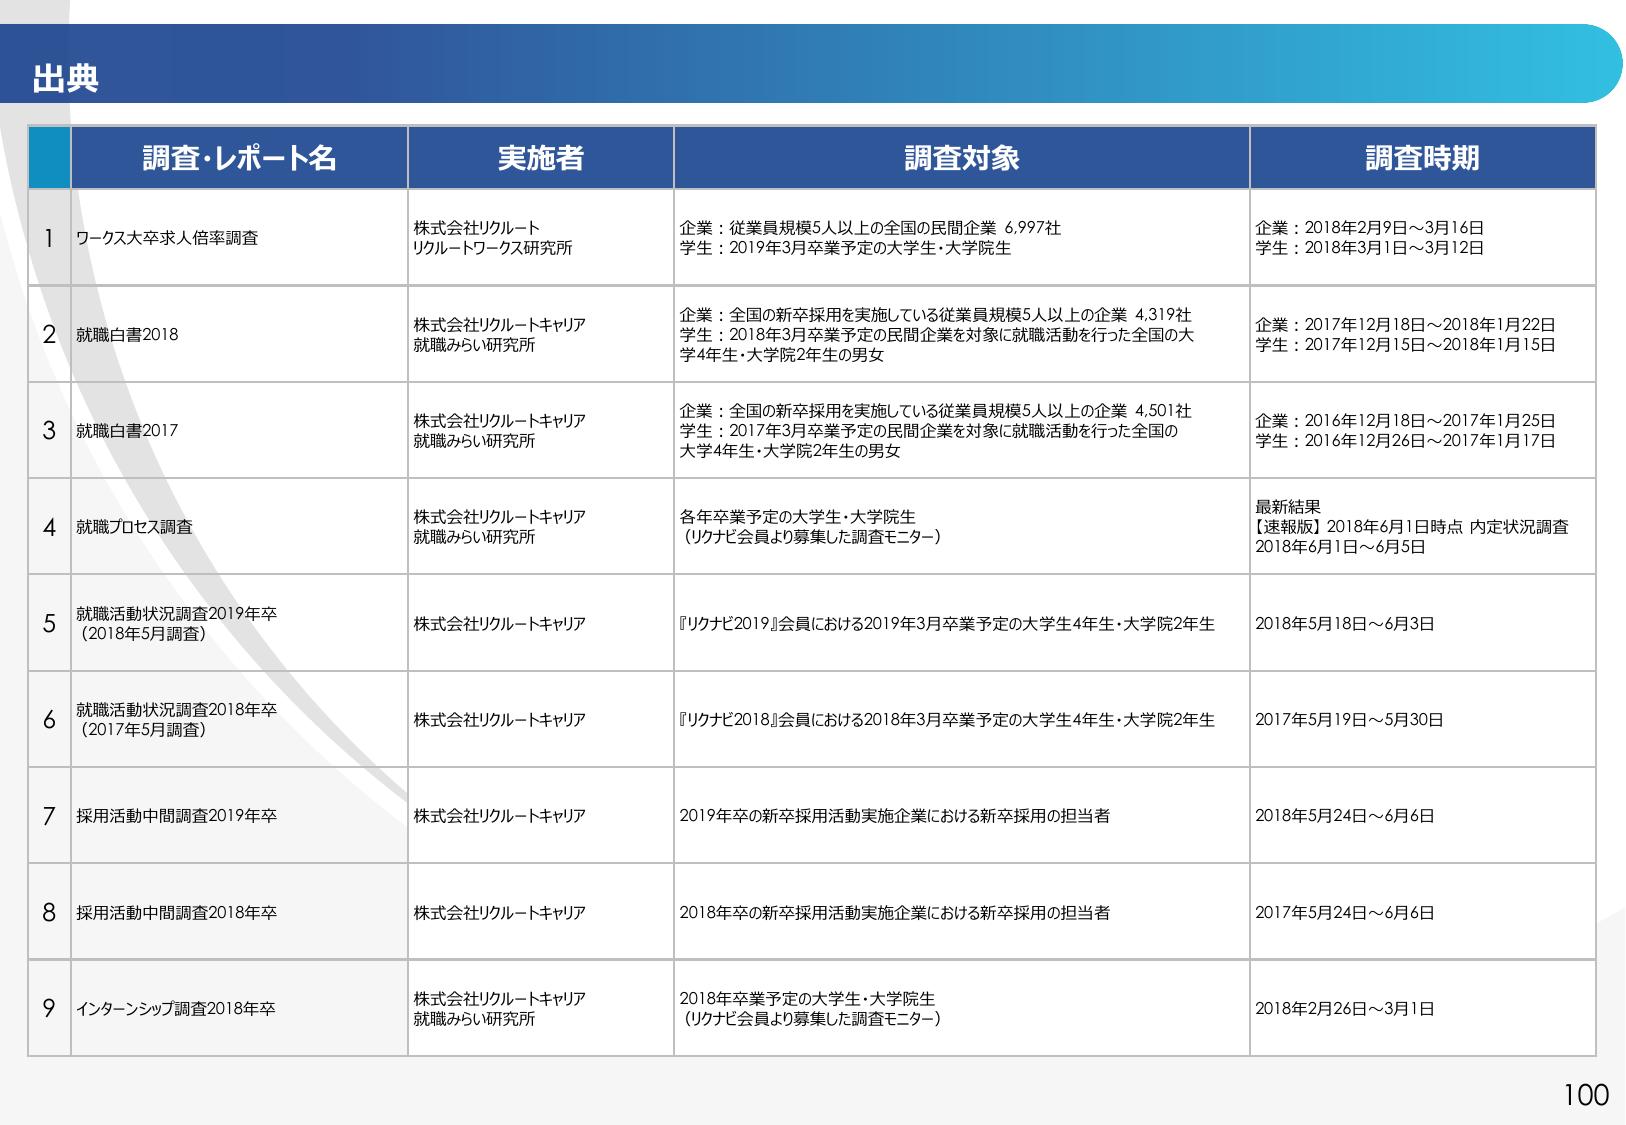Viewport: 1626px width, 1125px height.
Task: Click the 調査・レポート名 column header
Action: point(239,158)
